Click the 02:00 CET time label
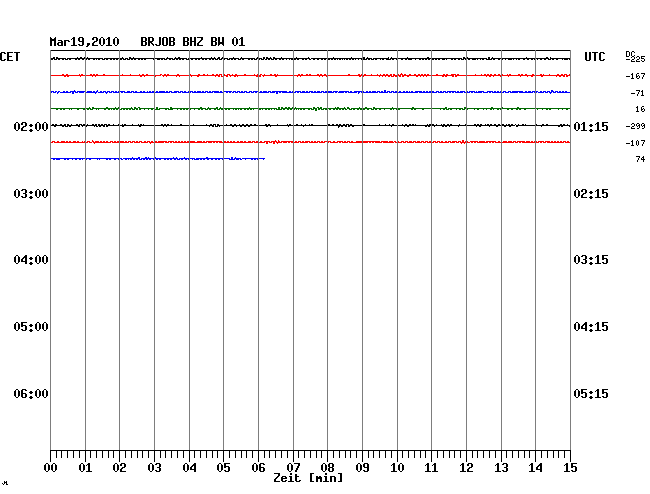This screenshot has height=494, width=650. (31, 126)
